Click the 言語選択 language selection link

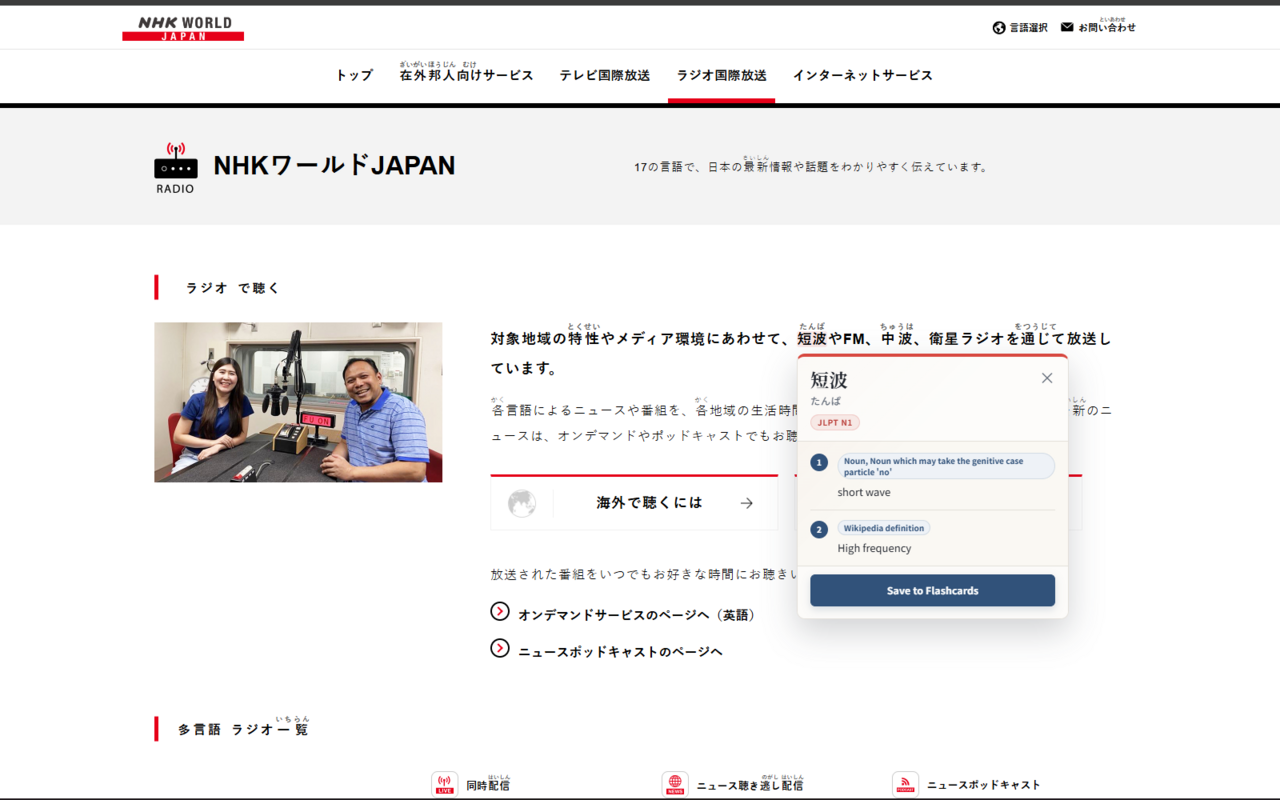[x=1028, y=28]
